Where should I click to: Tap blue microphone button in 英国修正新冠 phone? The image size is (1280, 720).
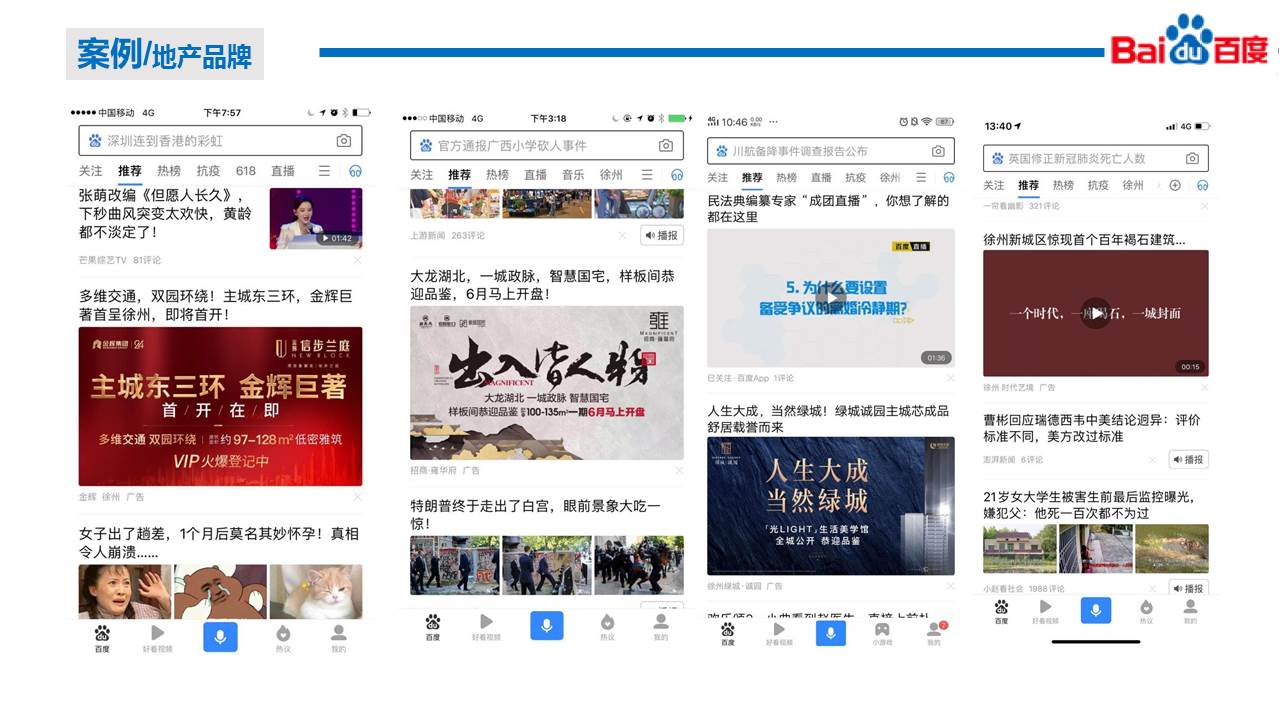click(x=1096, y=611)
